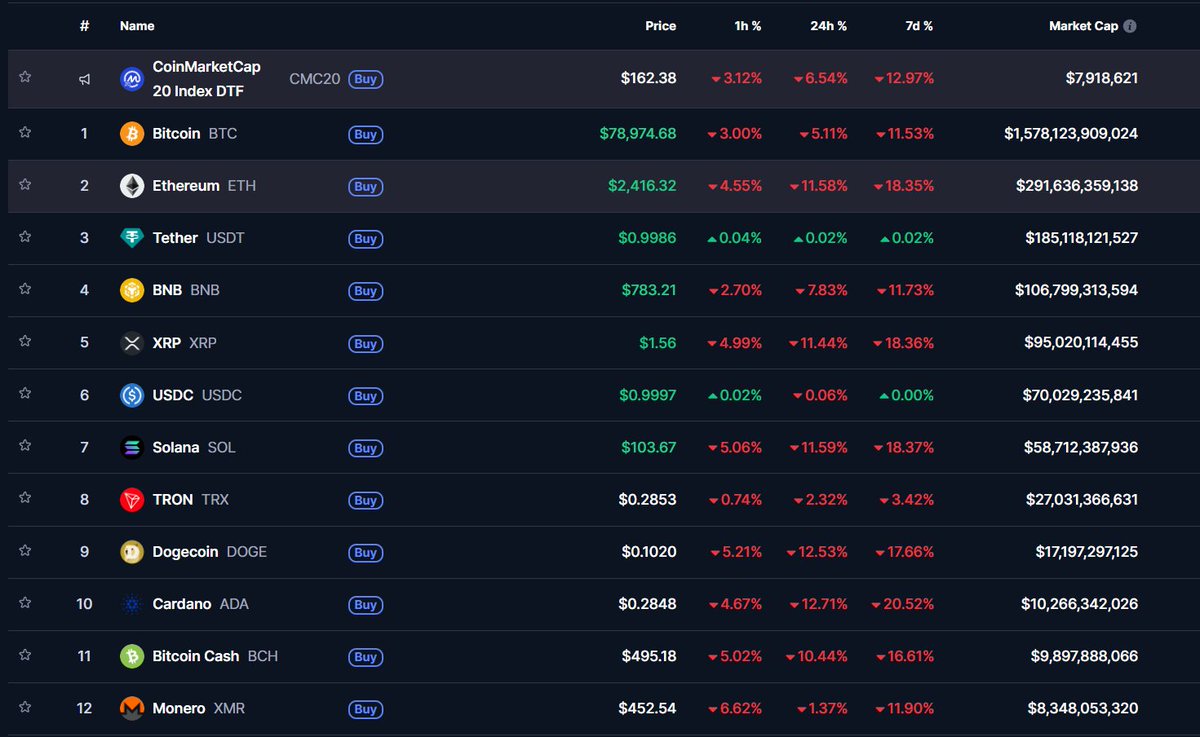The image size is (1200, 737).
Task: Toggle the watchlist star for Tether
Action: coord(25,237)
